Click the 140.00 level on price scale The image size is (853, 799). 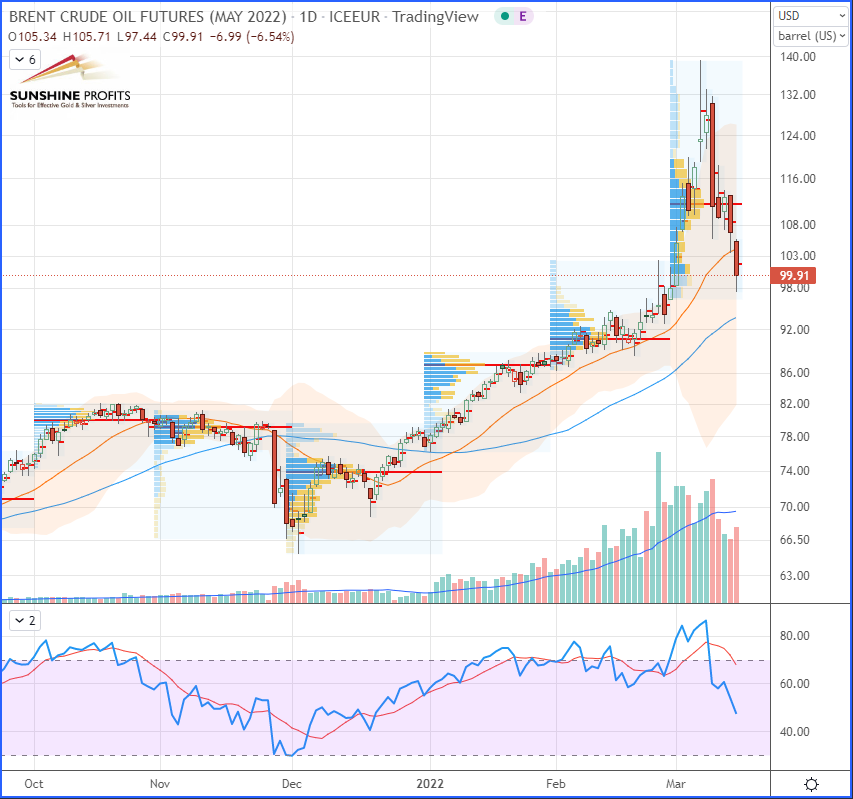pyautogui.click(x=798, y=58)
